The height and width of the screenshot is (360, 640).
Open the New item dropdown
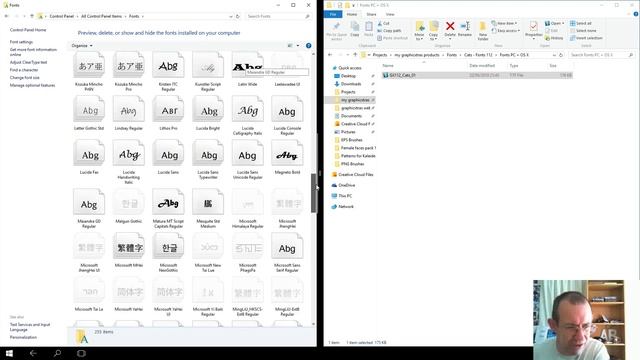pos(504,23)
